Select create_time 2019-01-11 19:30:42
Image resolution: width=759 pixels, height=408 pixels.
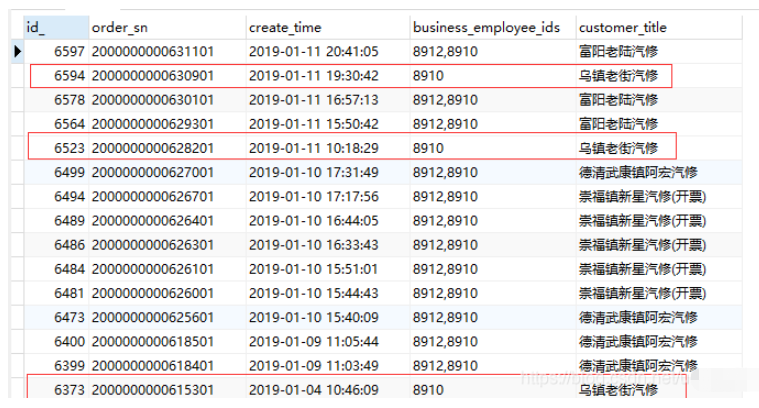point(314,76)
